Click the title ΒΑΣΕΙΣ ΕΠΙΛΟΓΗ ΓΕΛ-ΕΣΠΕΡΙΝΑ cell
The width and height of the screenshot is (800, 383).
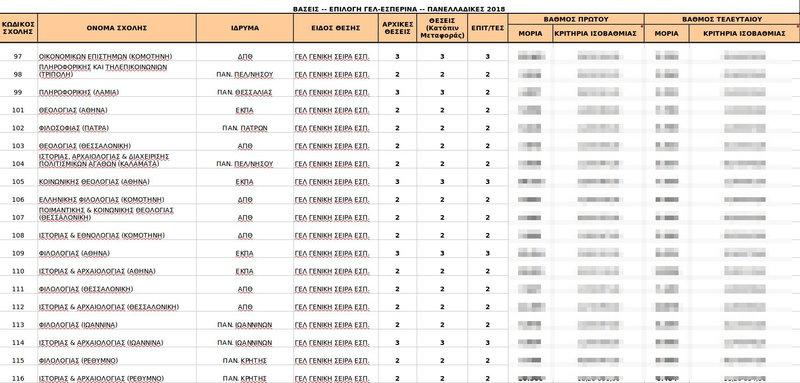pos(399,9)
